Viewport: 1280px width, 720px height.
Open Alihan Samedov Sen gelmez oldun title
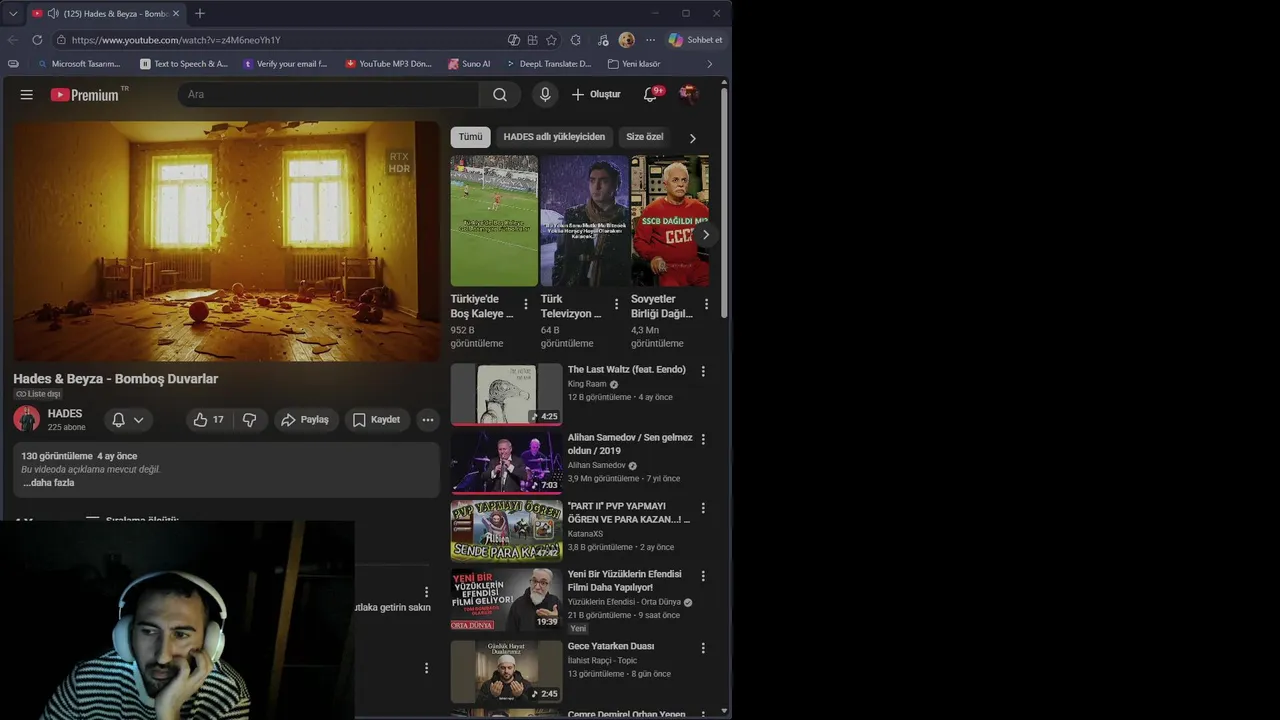tap(630, 444)
